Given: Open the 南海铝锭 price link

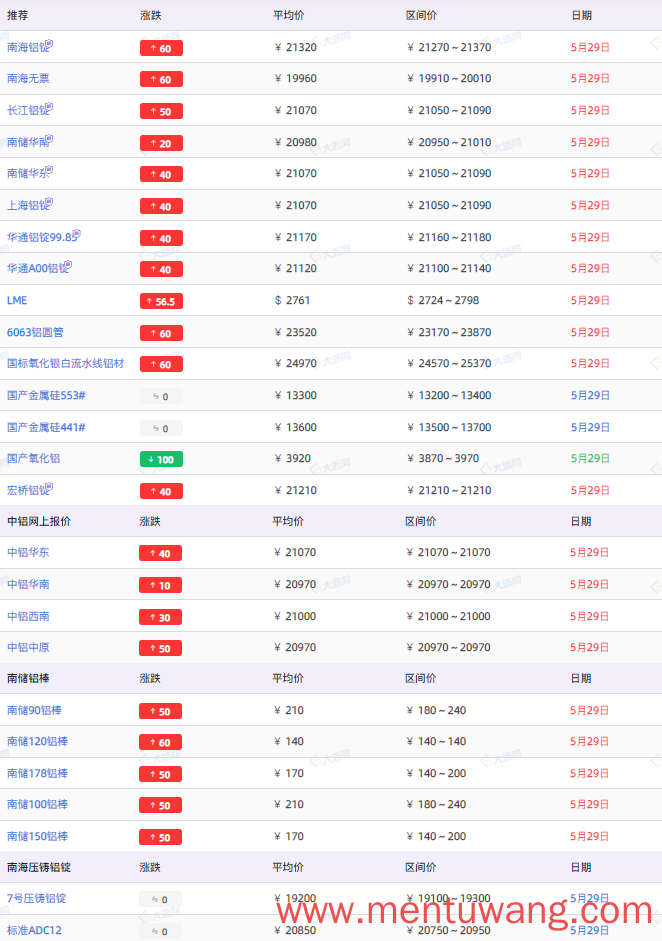Looking at the screenshot, I should pos(27,47).
